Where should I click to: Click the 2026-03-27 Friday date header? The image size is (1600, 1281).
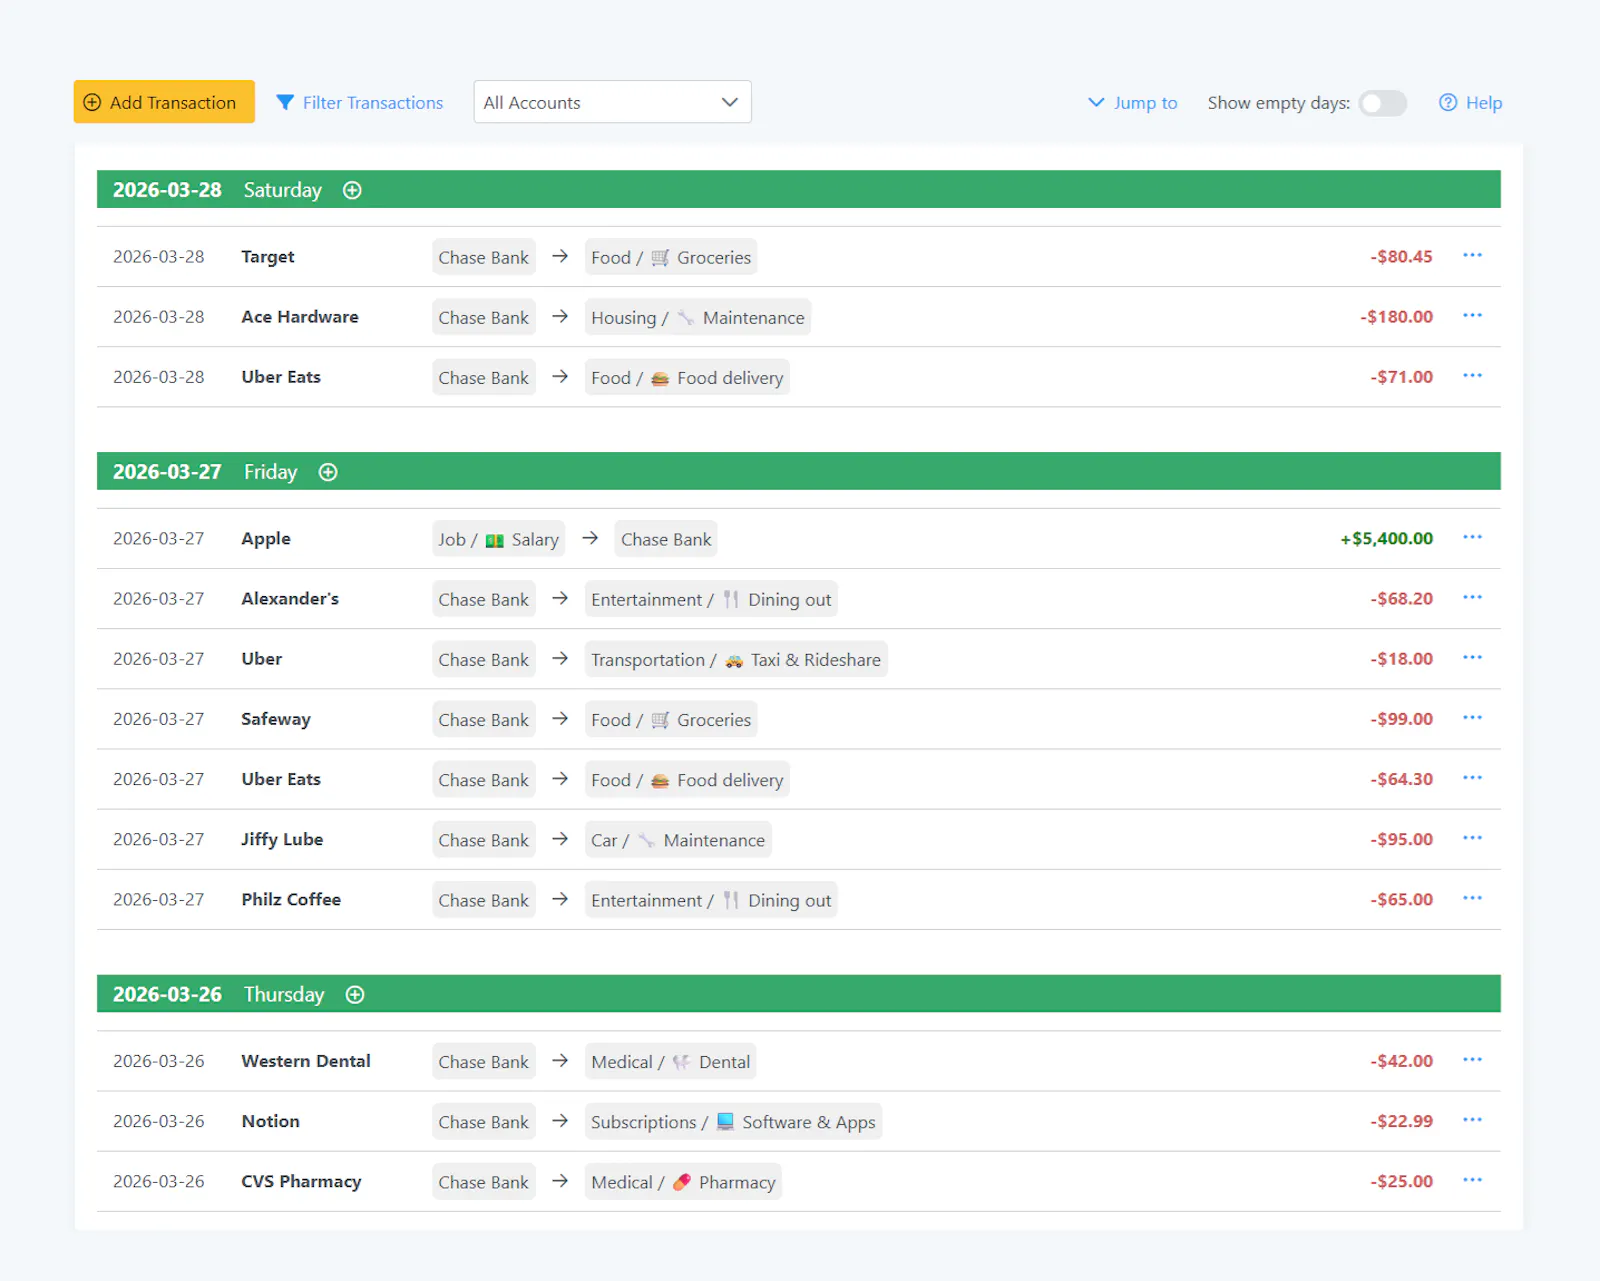(799, 471)
